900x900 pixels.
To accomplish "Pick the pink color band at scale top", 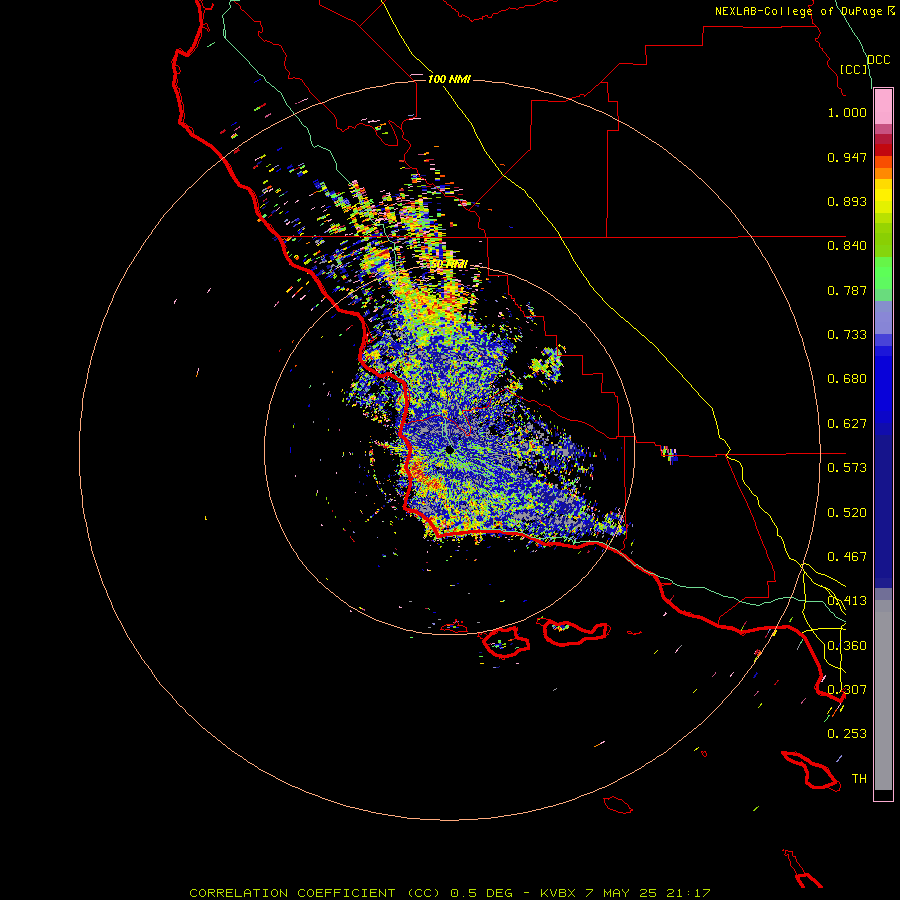I will [883, 107].
